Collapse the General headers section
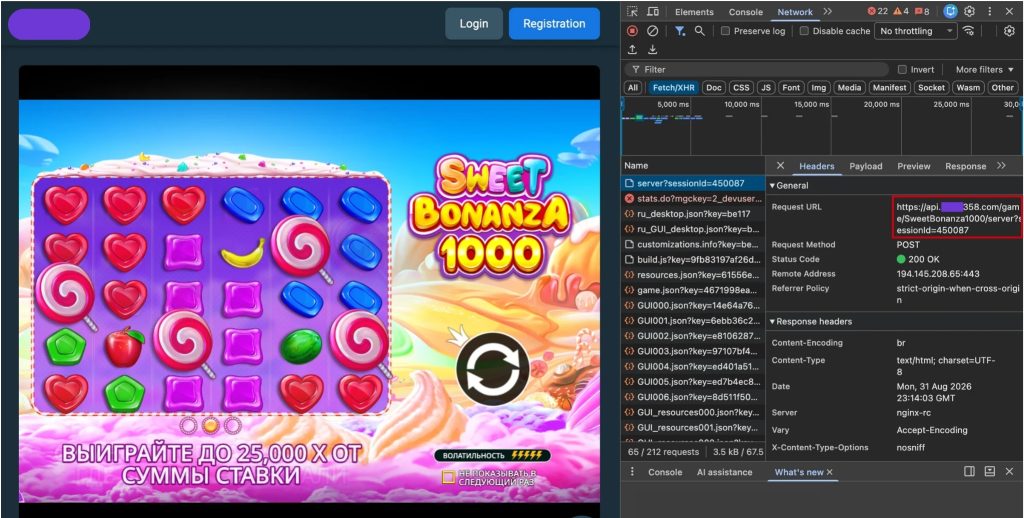The image size is (1024, 518). pyautogui.click(x=790, y=186)
